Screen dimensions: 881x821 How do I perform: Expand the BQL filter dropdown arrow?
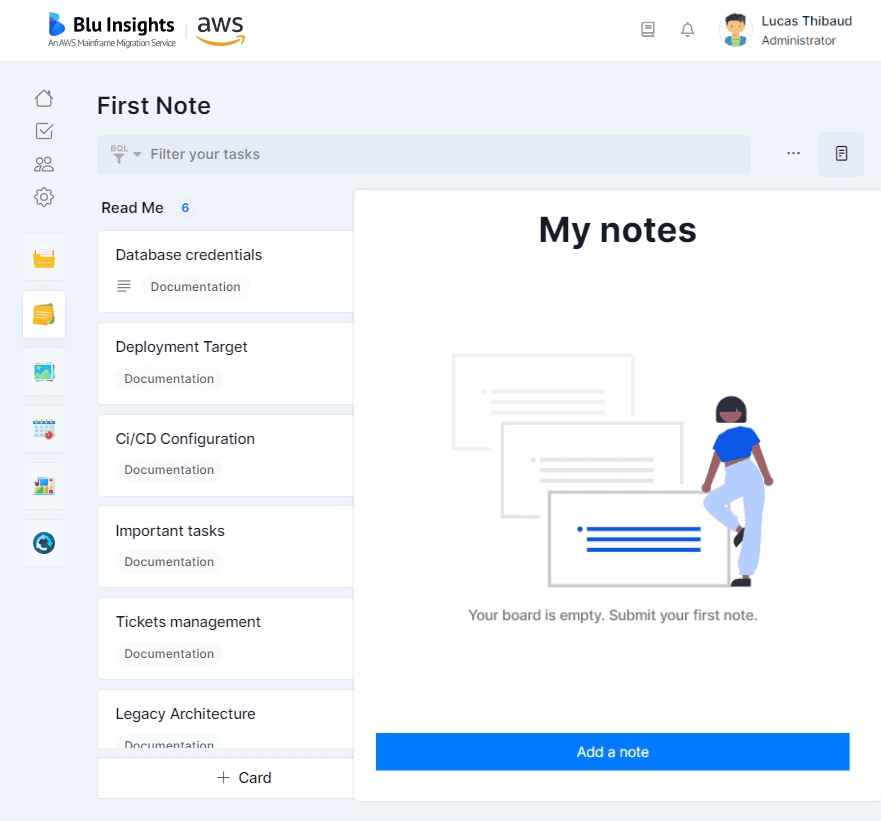coord(137,155)
